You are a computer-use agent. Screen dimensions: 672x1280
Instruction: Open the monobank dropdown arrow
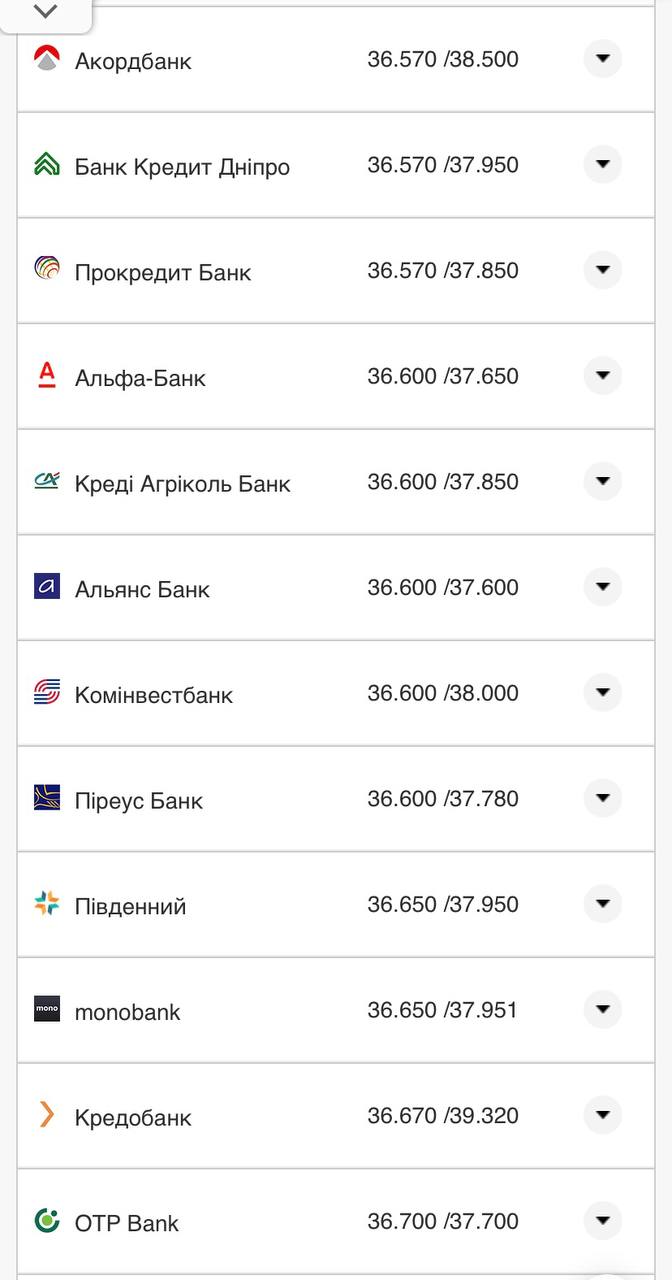(602, 1010)
